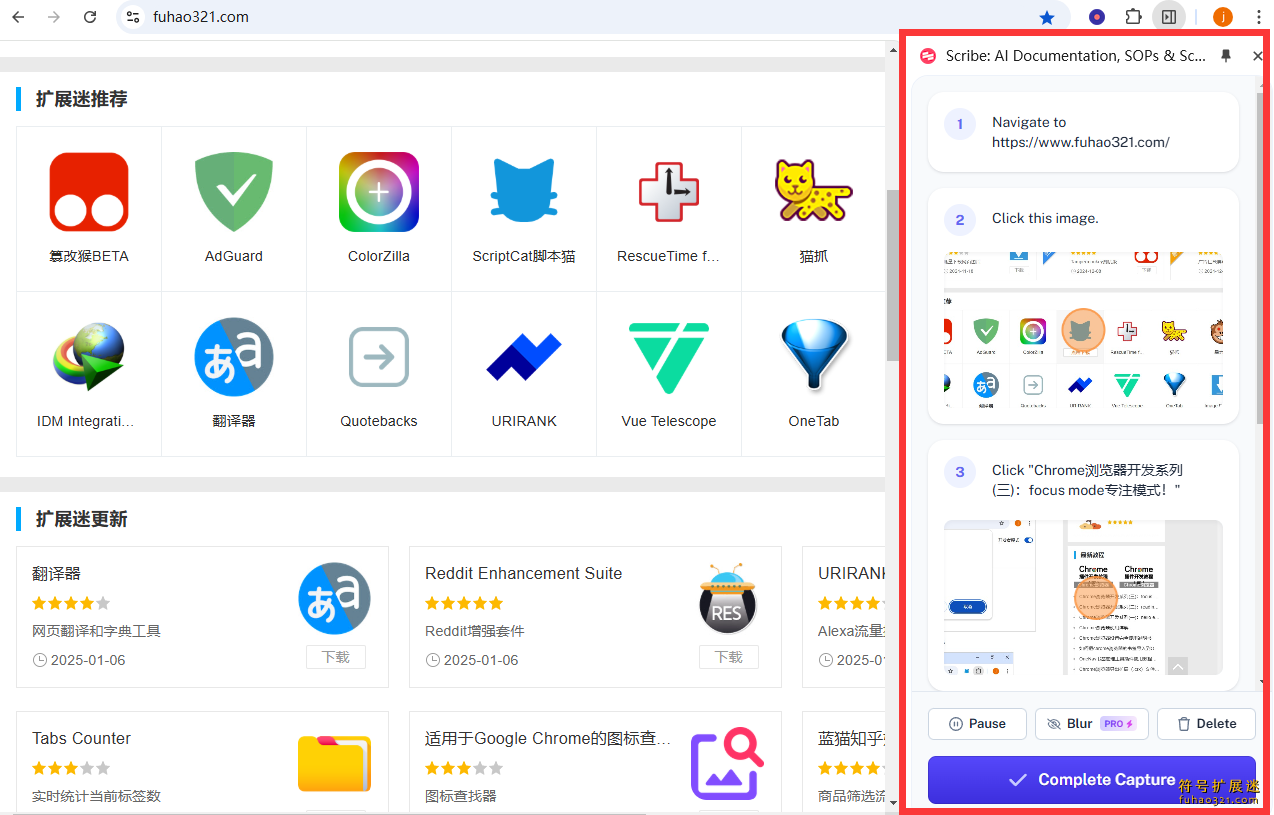Go back to the previous page

click(18, 17)
